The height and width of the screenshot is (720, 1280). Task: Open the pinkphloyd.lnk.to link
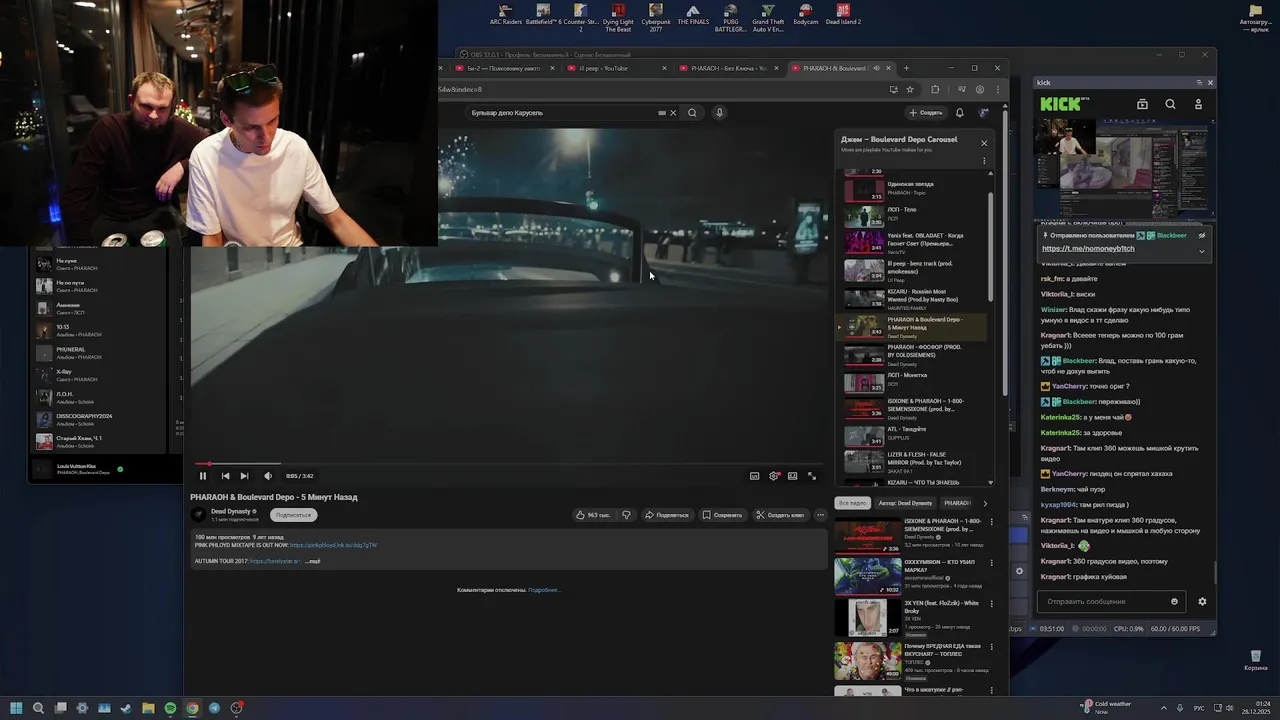click(333, 545)
